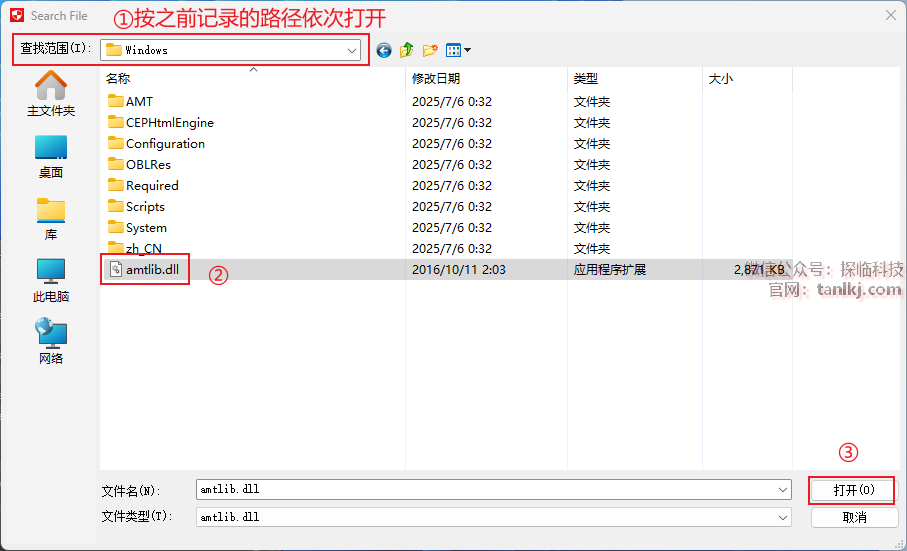Go back using the blue arrow icon
The width and height of the screenshot is (907, 551).
(384, 51)
